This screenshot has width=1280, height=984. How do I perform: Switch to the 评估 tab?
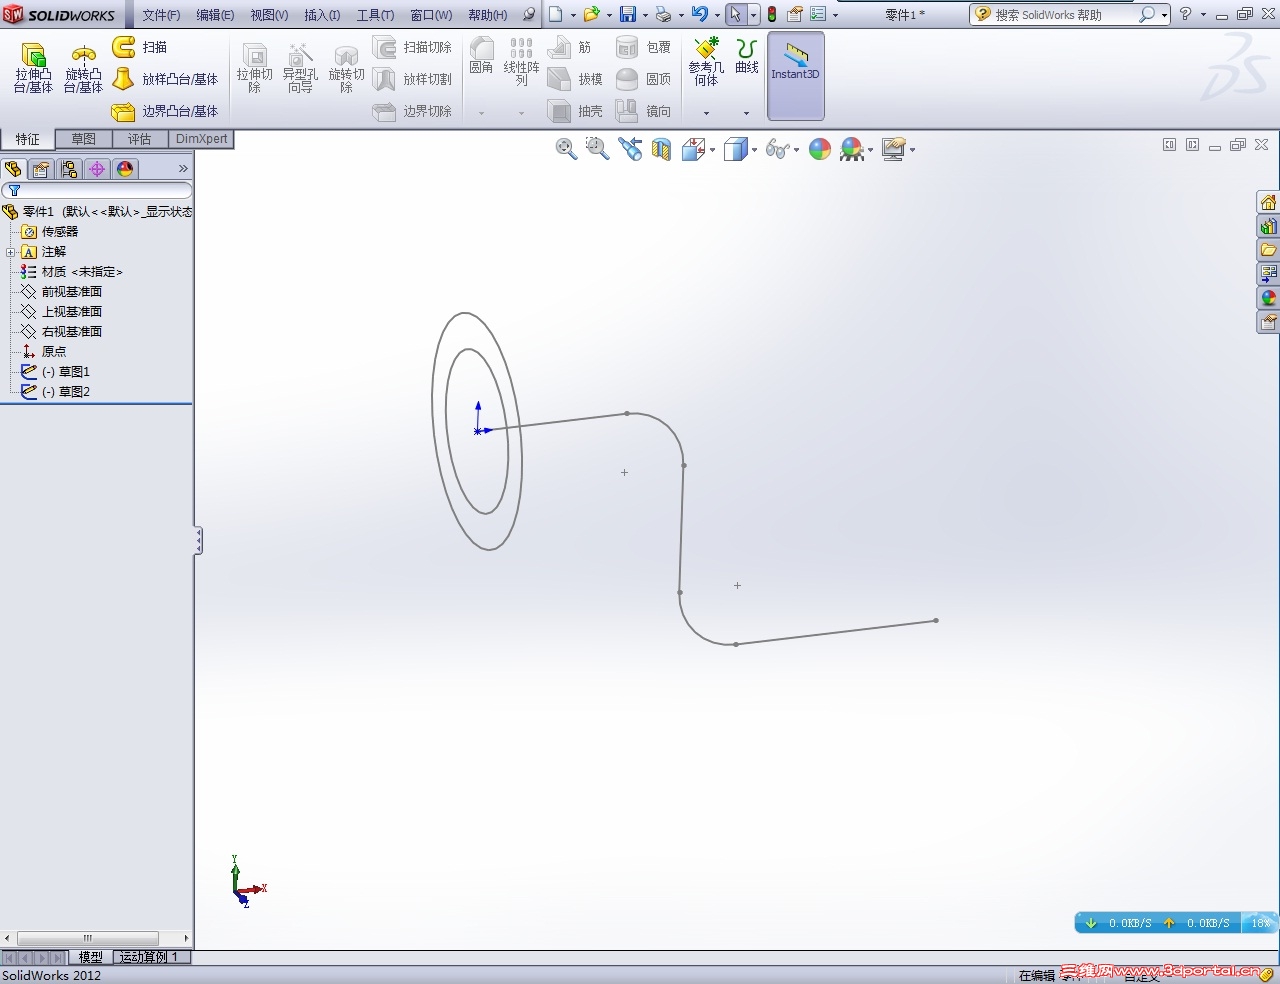pos(139,139)
